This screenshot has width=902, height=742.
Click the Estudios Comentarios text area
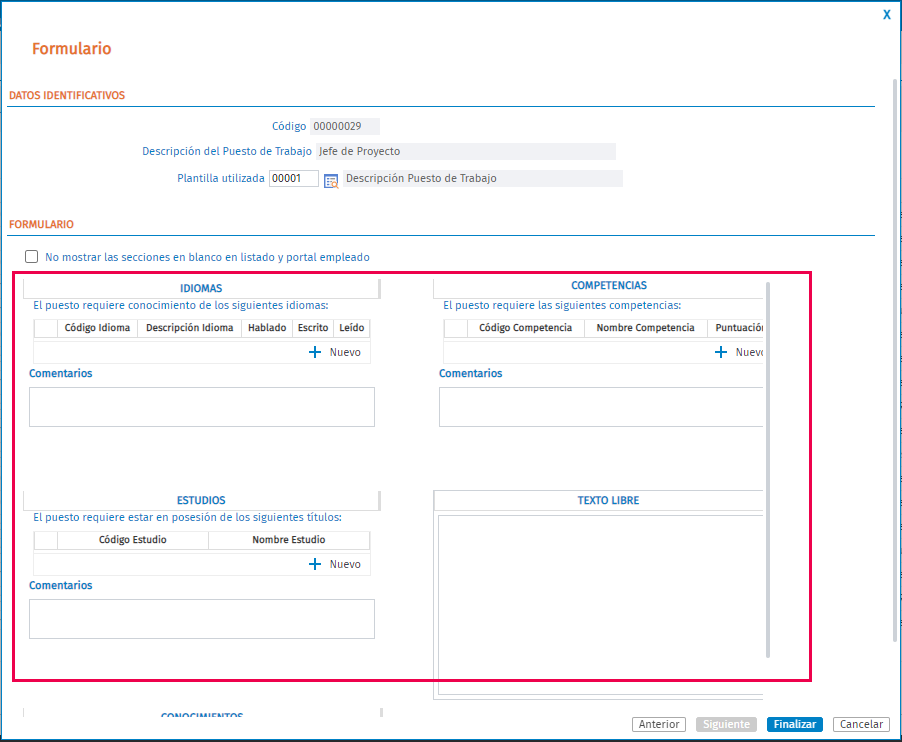coord(202,619)
